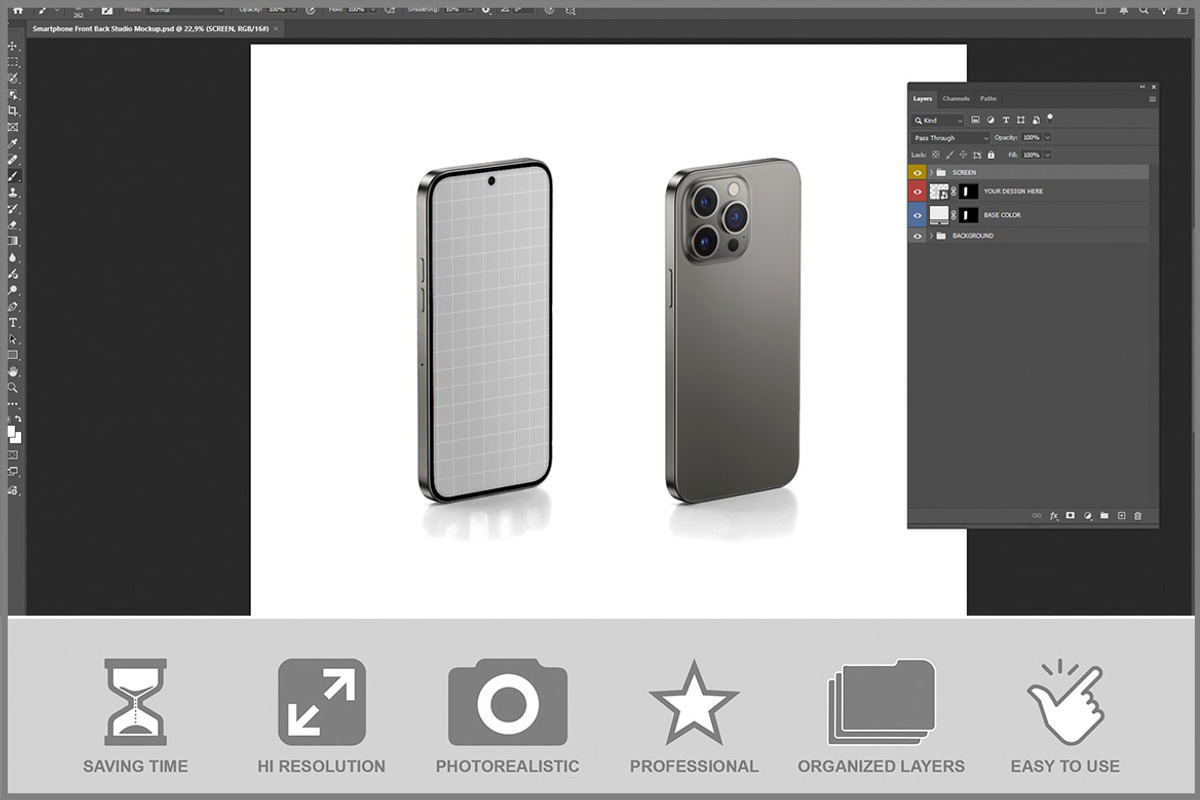This screenshot has height=800, width=1200.
Task: Click the layer Opacity value field
Action: click(x=1031, y=138)
